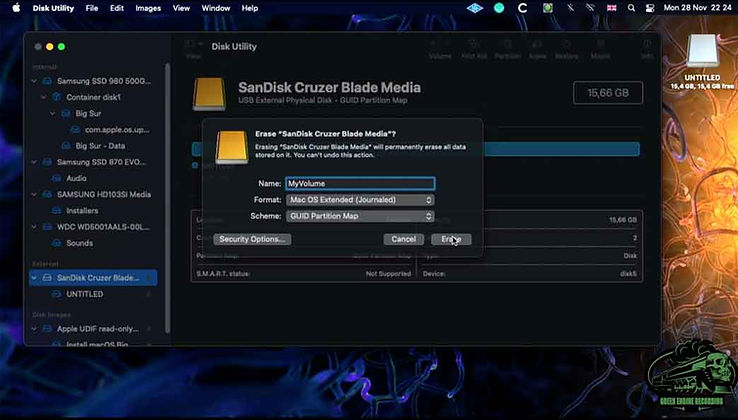
Task: Open the Apple menu
Action: (x=16, y=8)
